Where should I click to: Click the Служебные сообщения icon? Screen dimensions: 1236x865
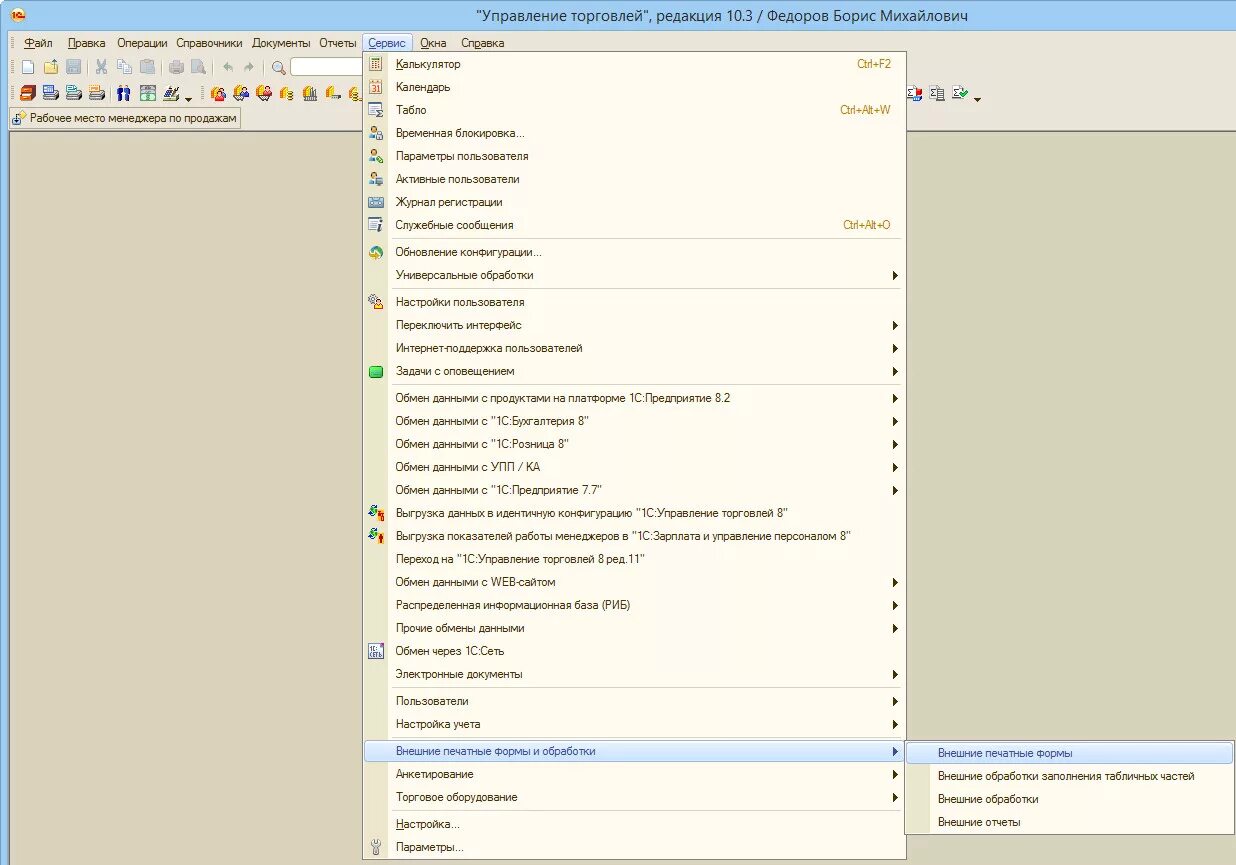tap(376, 225)
